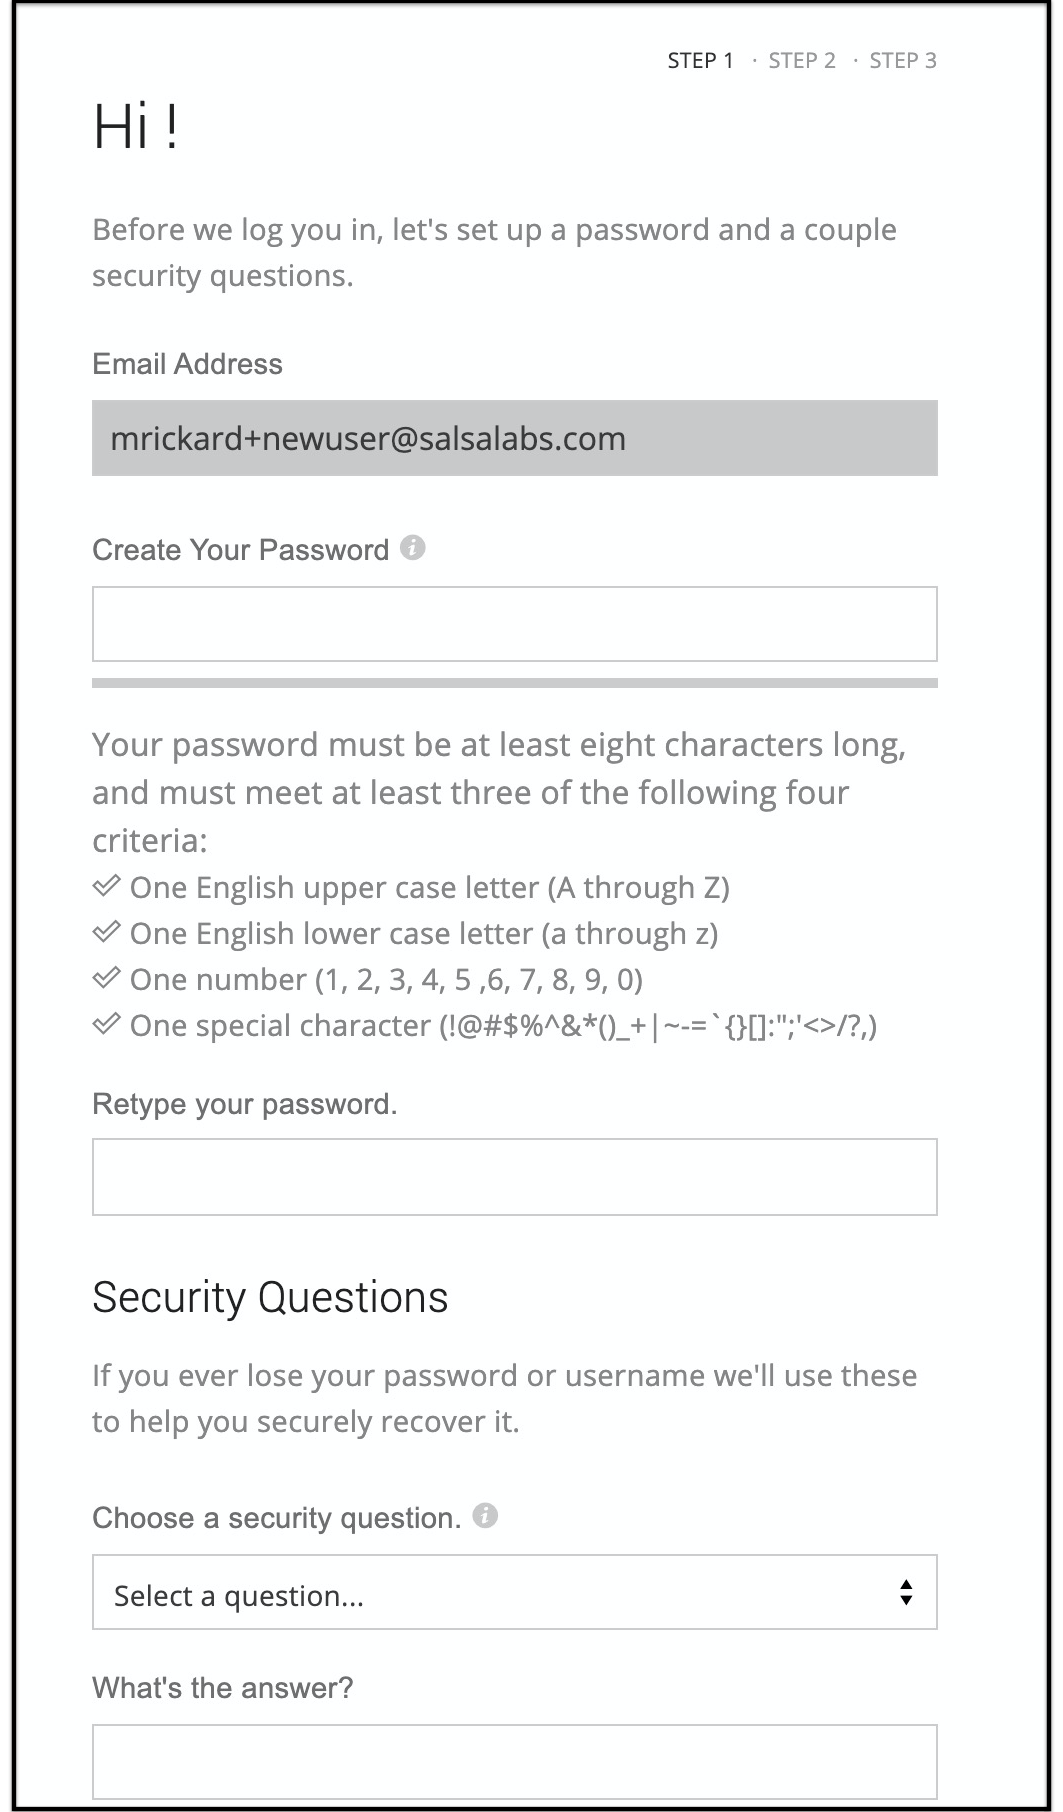Click the Retype your password field
The height and width of the screenshot is (1812, 1063).
click(515, 1176)
